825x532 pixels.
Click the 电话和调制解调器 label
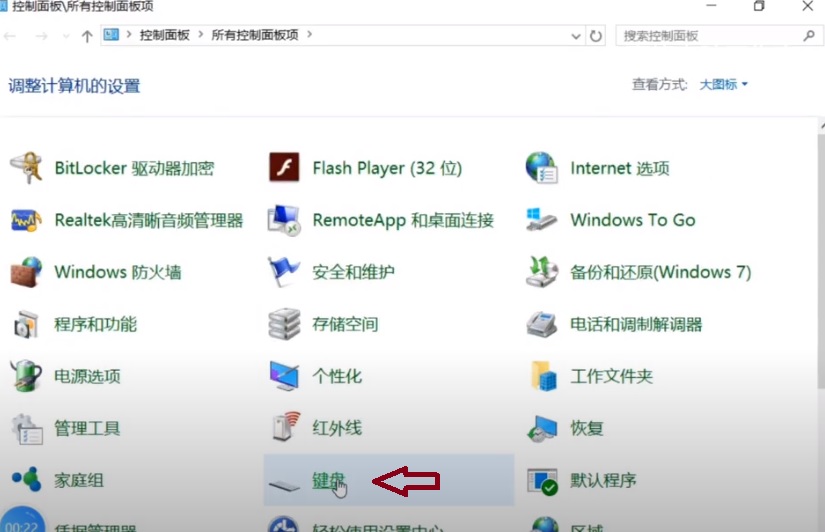click(636, 324)
